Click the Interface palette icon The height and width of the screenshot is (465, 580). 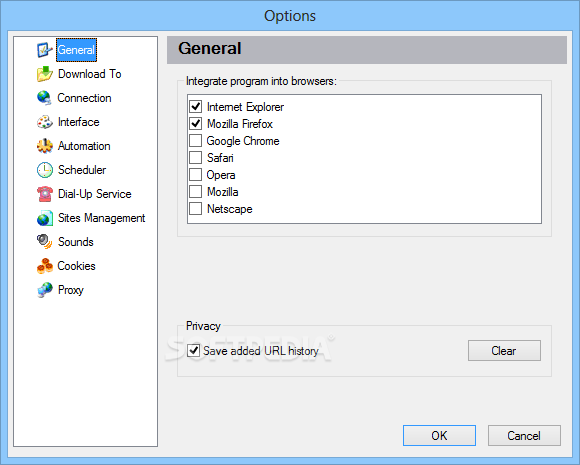pyautogui.click(x=44, y=122)
